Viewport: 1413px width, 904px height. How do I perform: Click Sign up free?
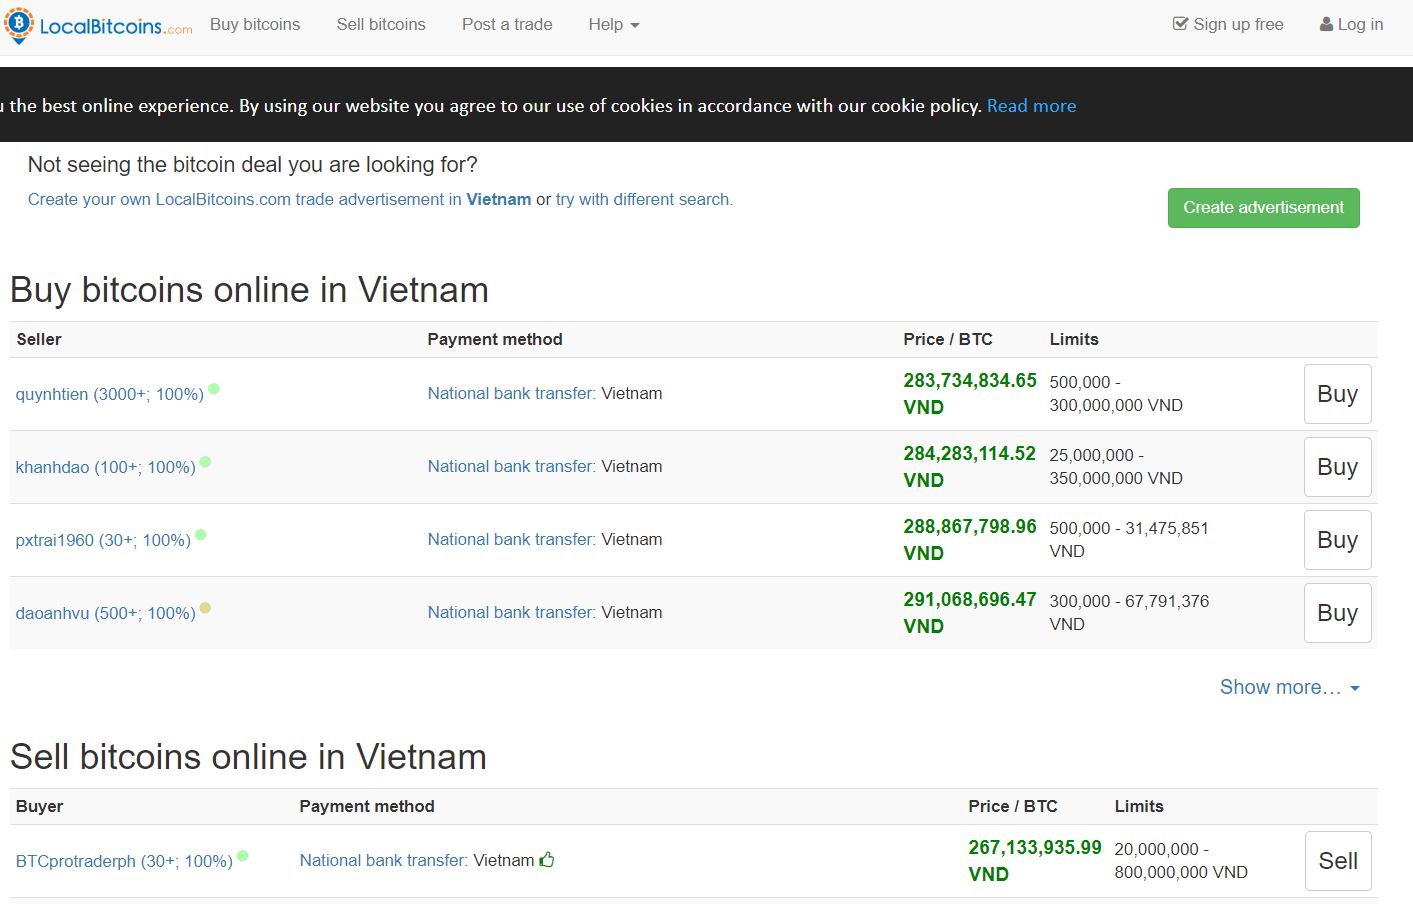click(1228, 24)
